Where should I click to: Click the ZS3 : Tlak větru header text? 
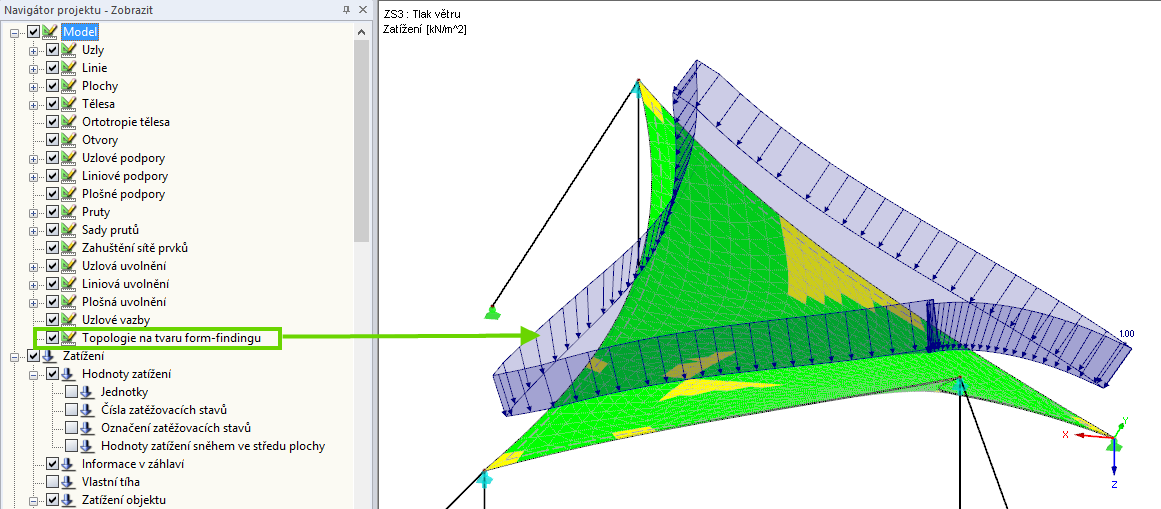click(423, 14)
